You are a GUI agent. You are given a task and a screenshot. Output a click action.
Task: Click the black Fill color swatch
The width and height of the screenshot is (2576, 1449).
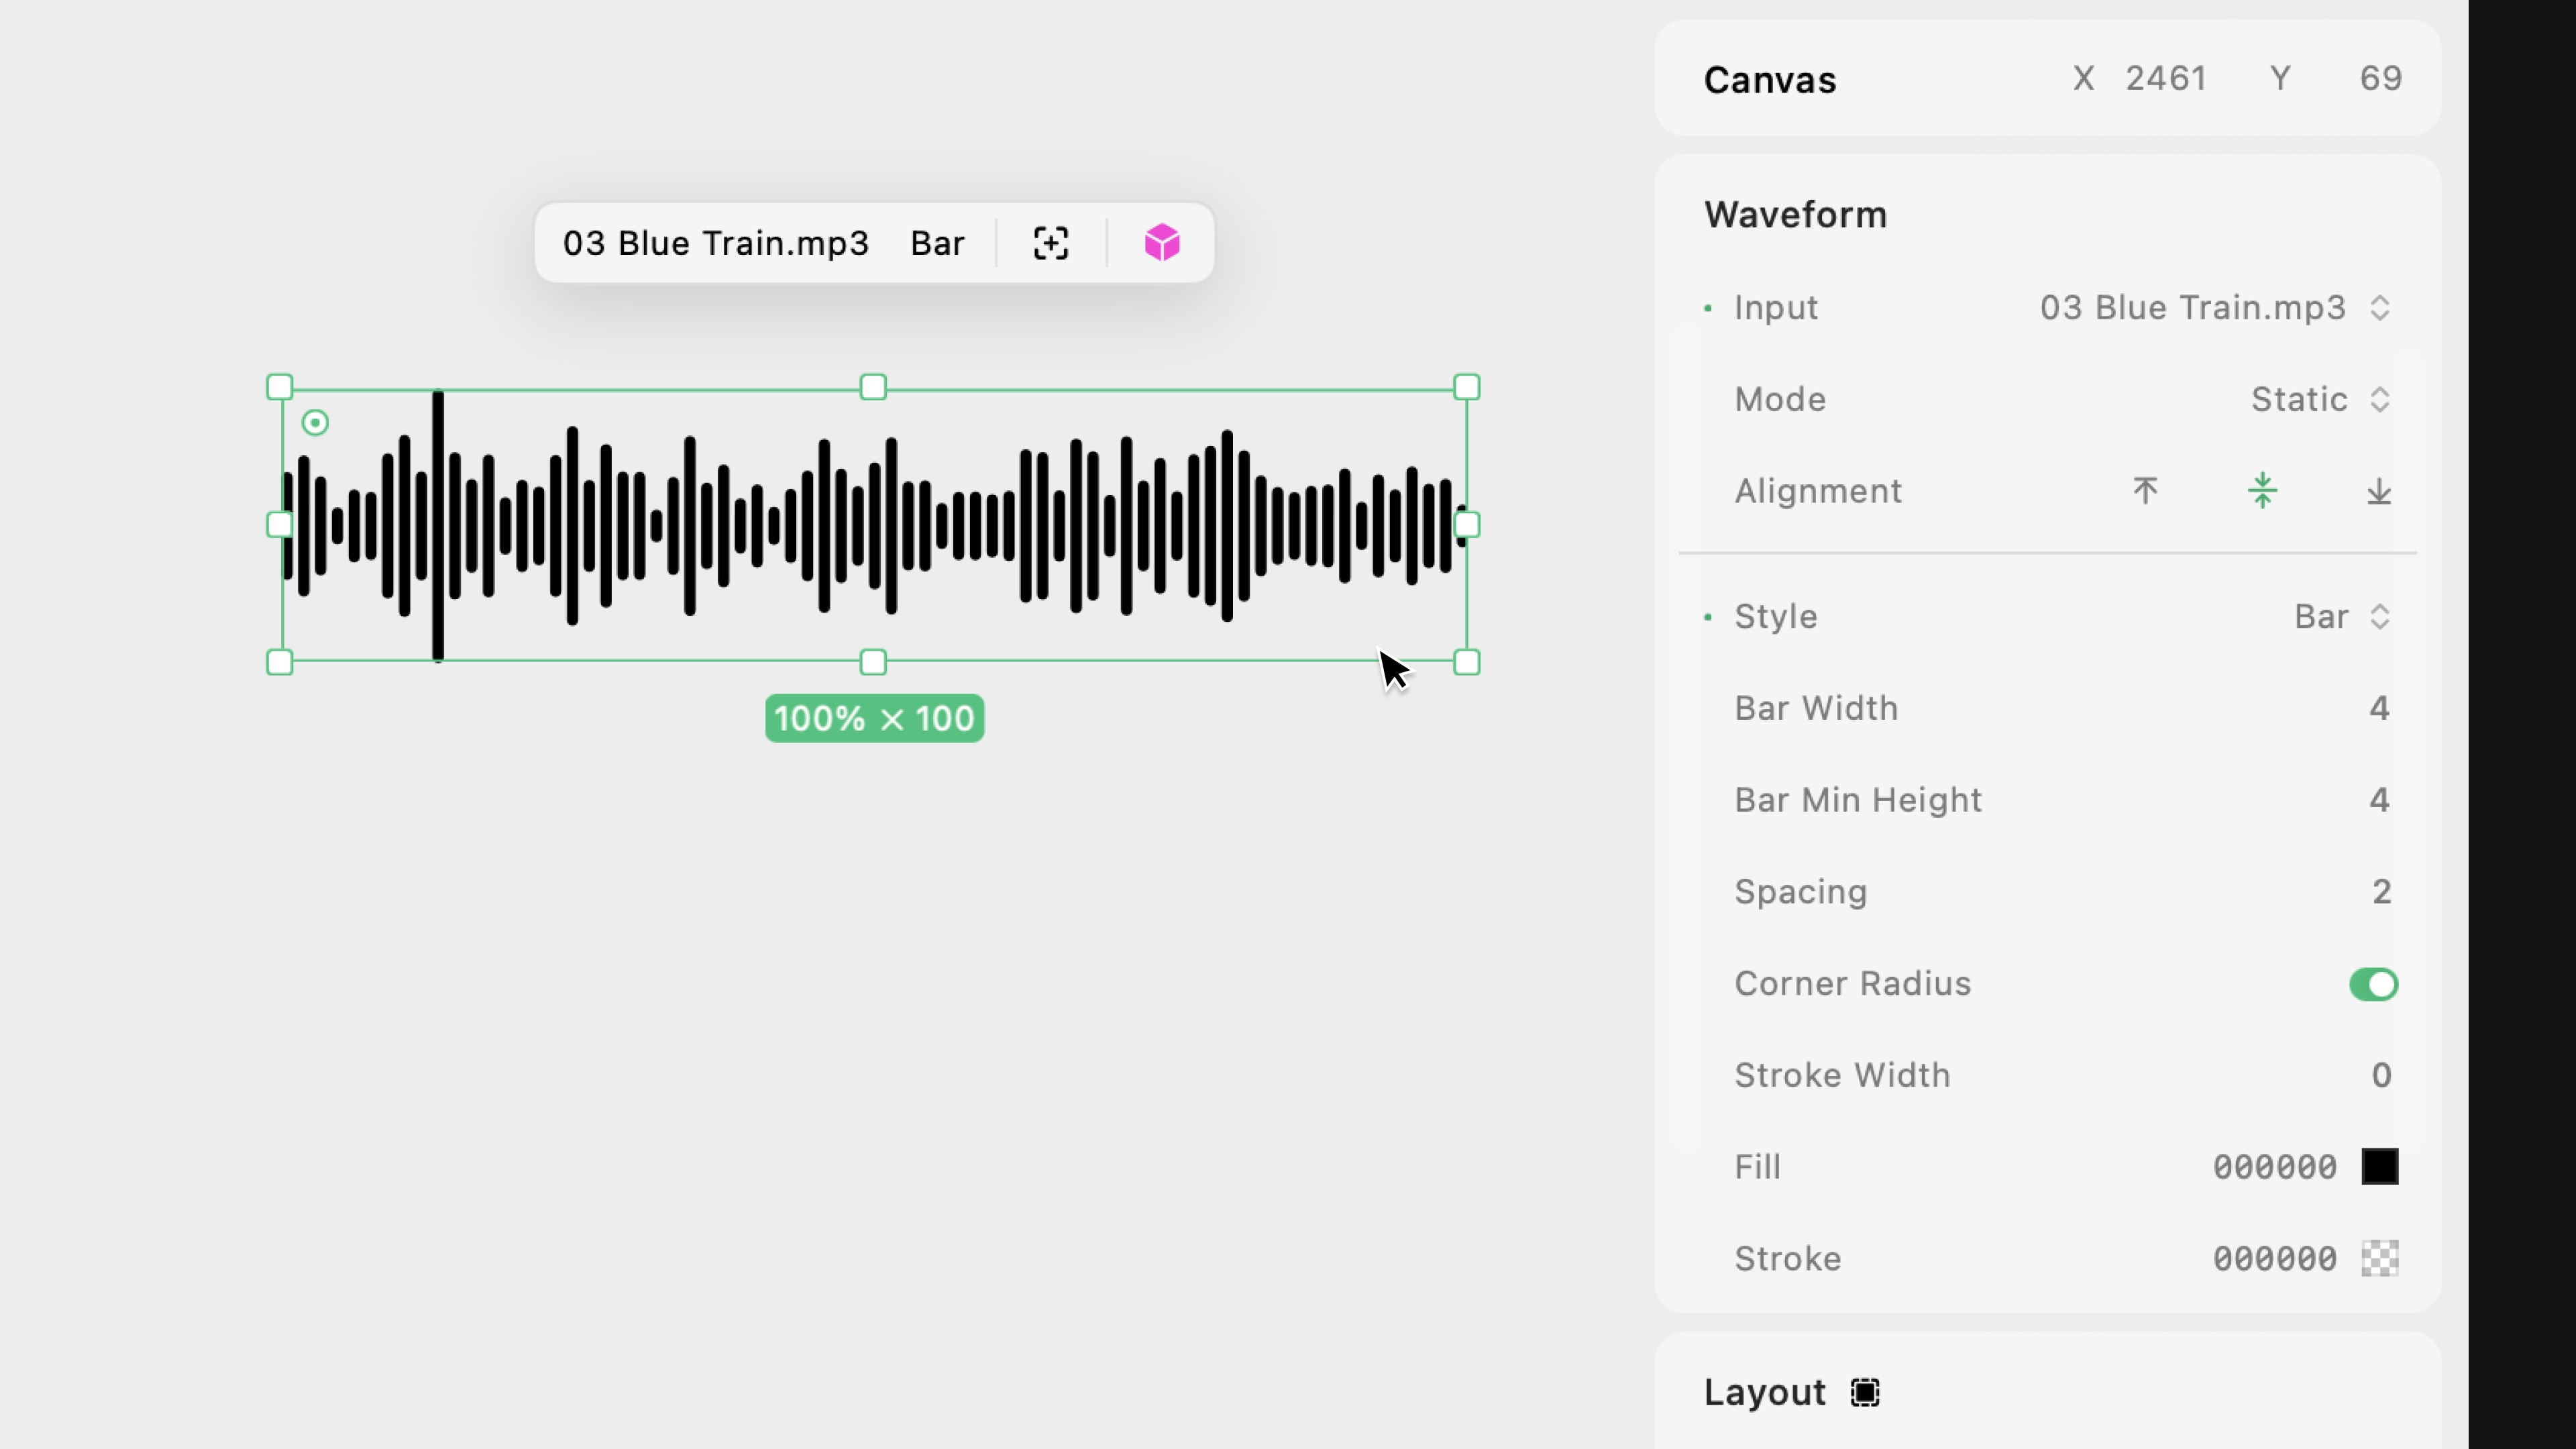click(x=2379, y=1167)
